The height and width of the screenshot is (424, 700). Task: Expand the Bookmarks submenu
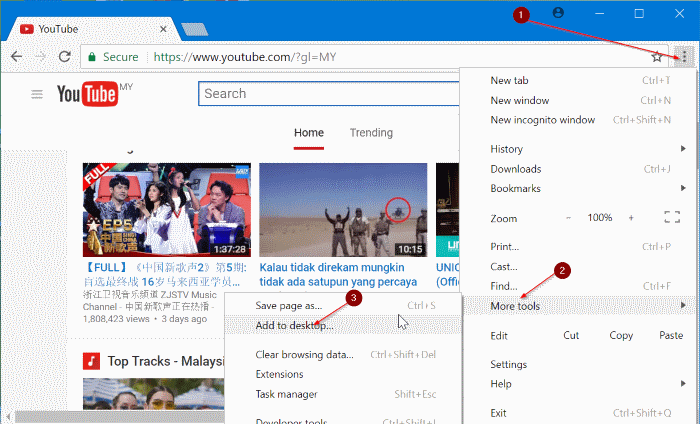click(x=579, y=188)
